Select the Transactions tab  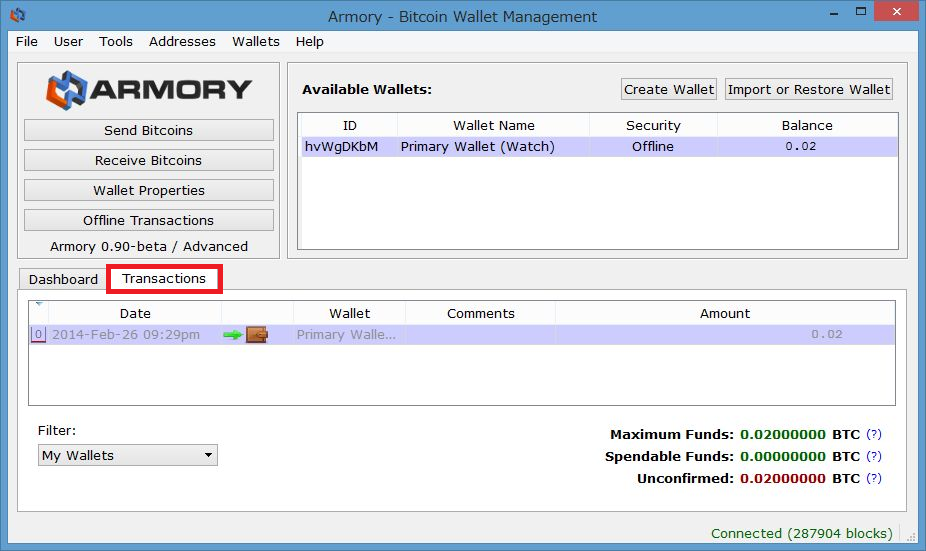(164, 279)
